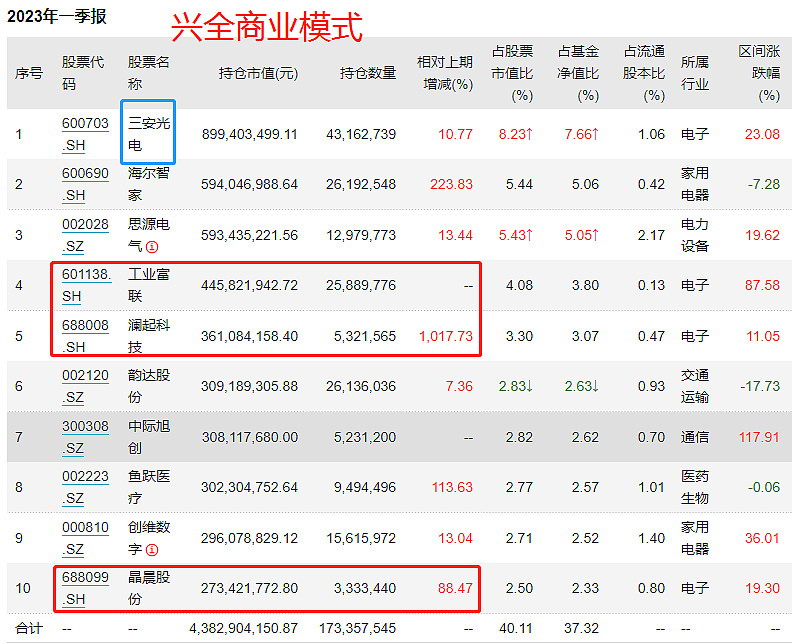Screen dimensions: 792x644
Task: Sort by 区间涨跌幅(%) column header
Action: tap(759, 74)
